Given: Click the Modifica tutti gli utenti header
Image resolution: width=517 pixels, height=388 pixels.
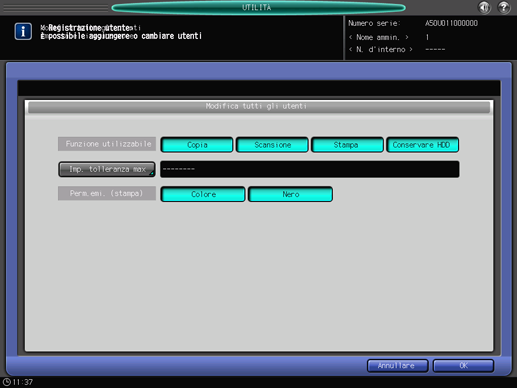Looking at the screenshot, I should coord(259,107).
